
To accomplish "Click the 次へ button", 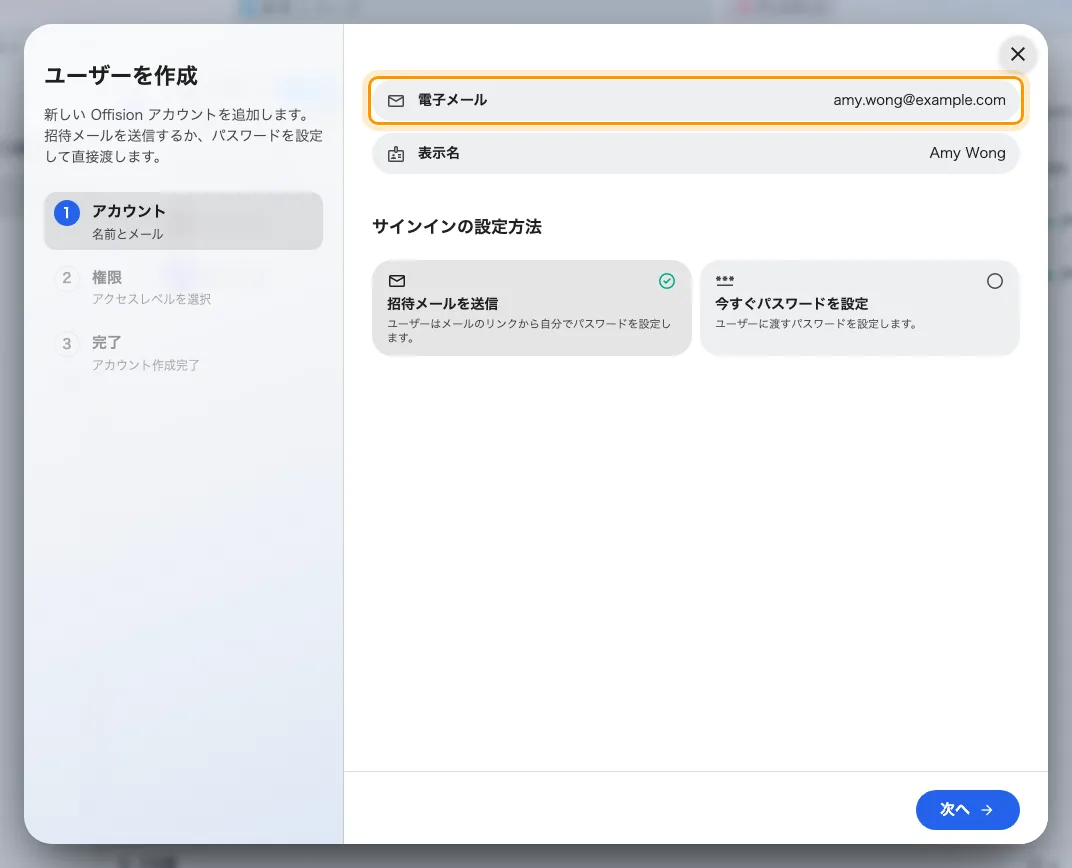I will 967,810.
